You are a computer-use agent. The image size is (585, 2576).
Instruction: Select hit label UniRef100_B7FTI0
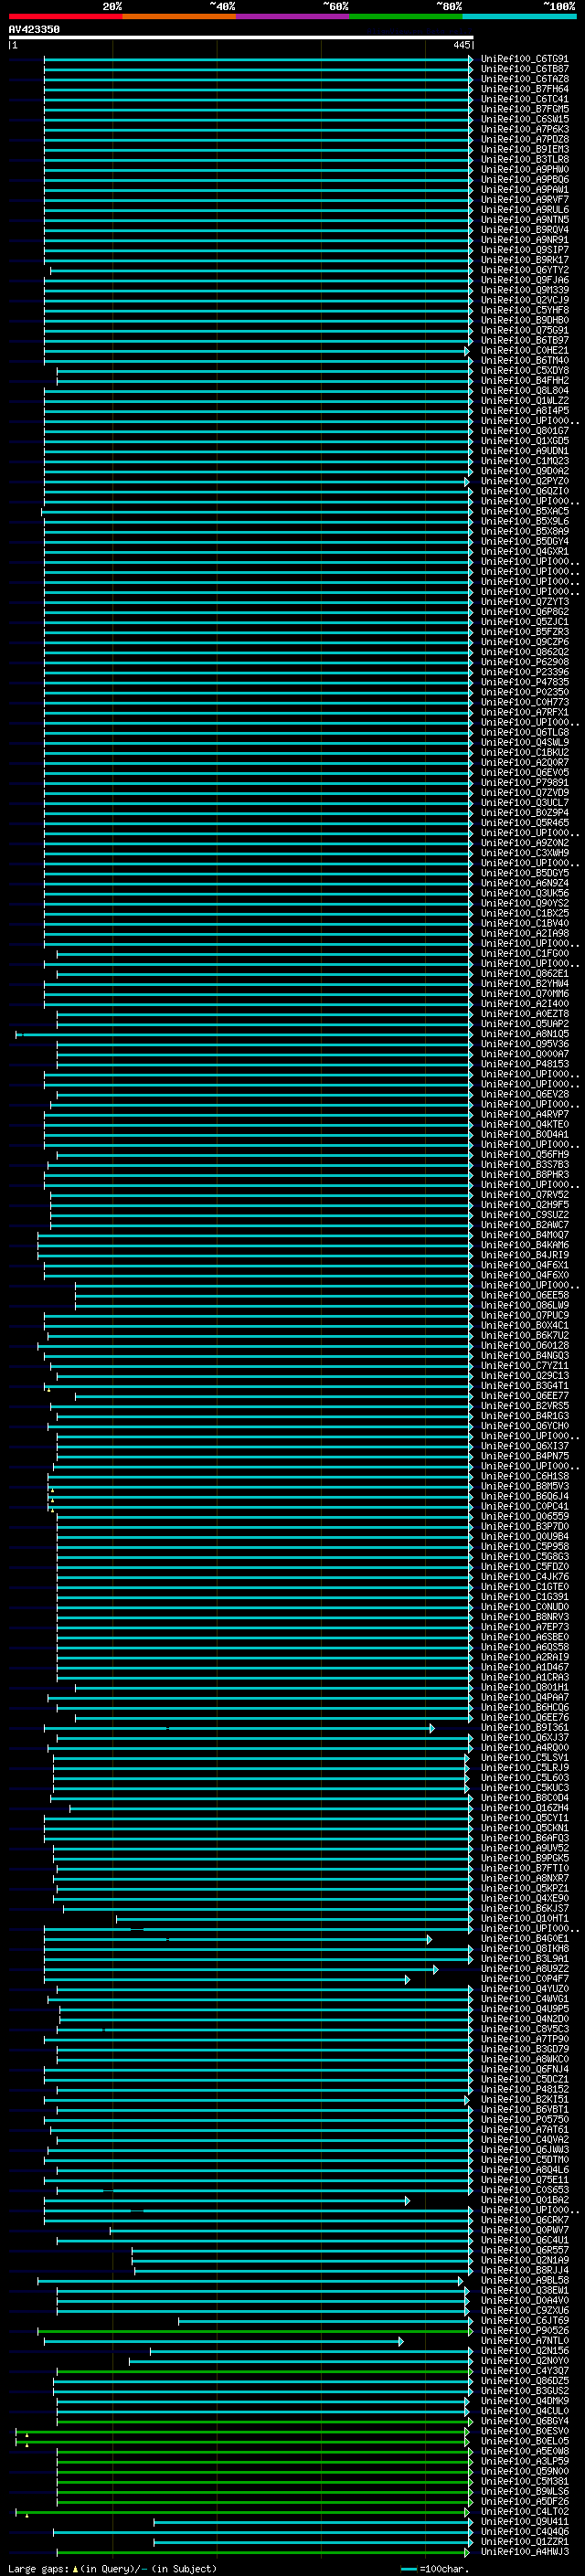click(x=524, y=1868)
